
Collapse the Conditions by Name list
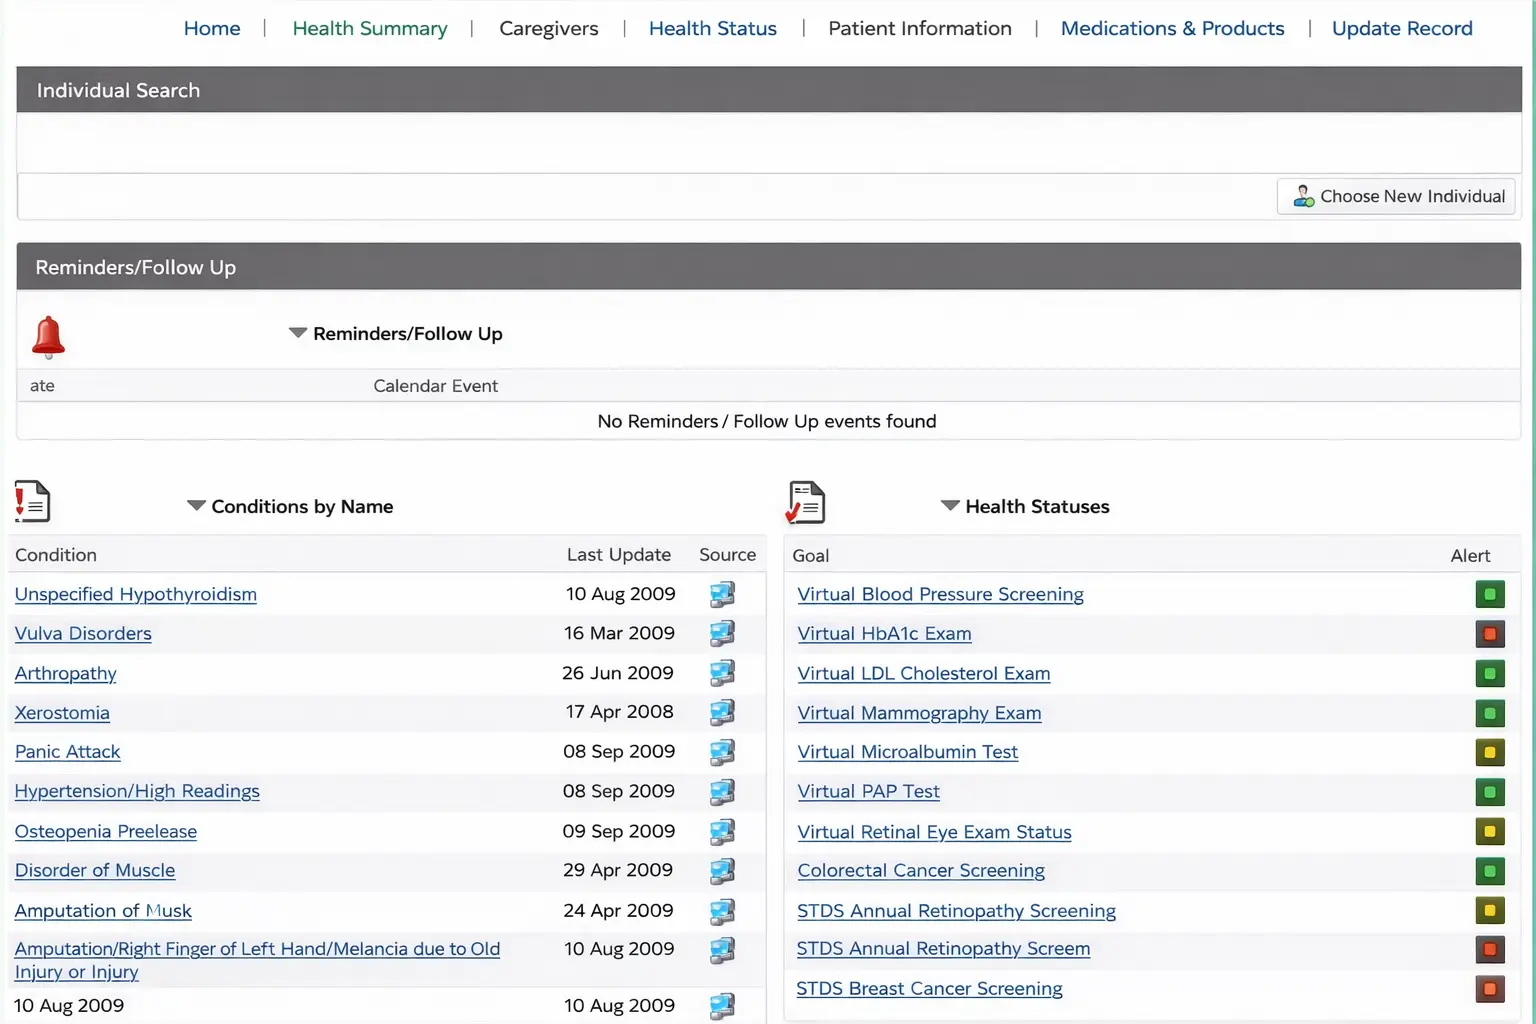(196, 506)
